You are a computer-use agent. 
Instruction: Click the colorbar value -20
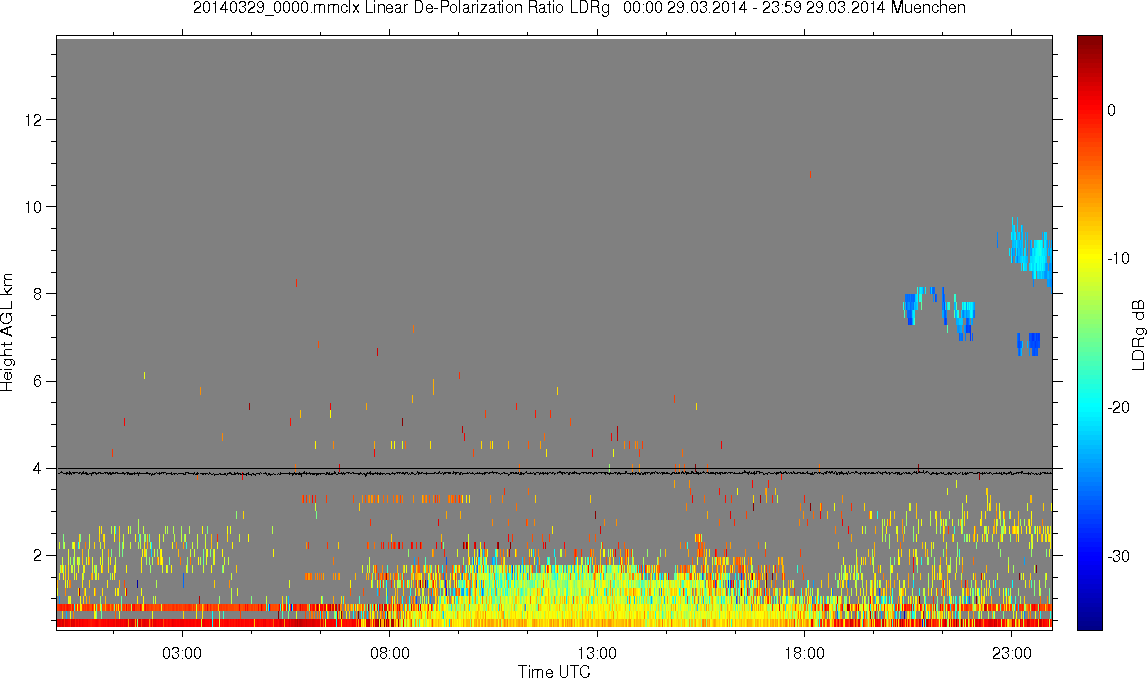pos(1118,407)
